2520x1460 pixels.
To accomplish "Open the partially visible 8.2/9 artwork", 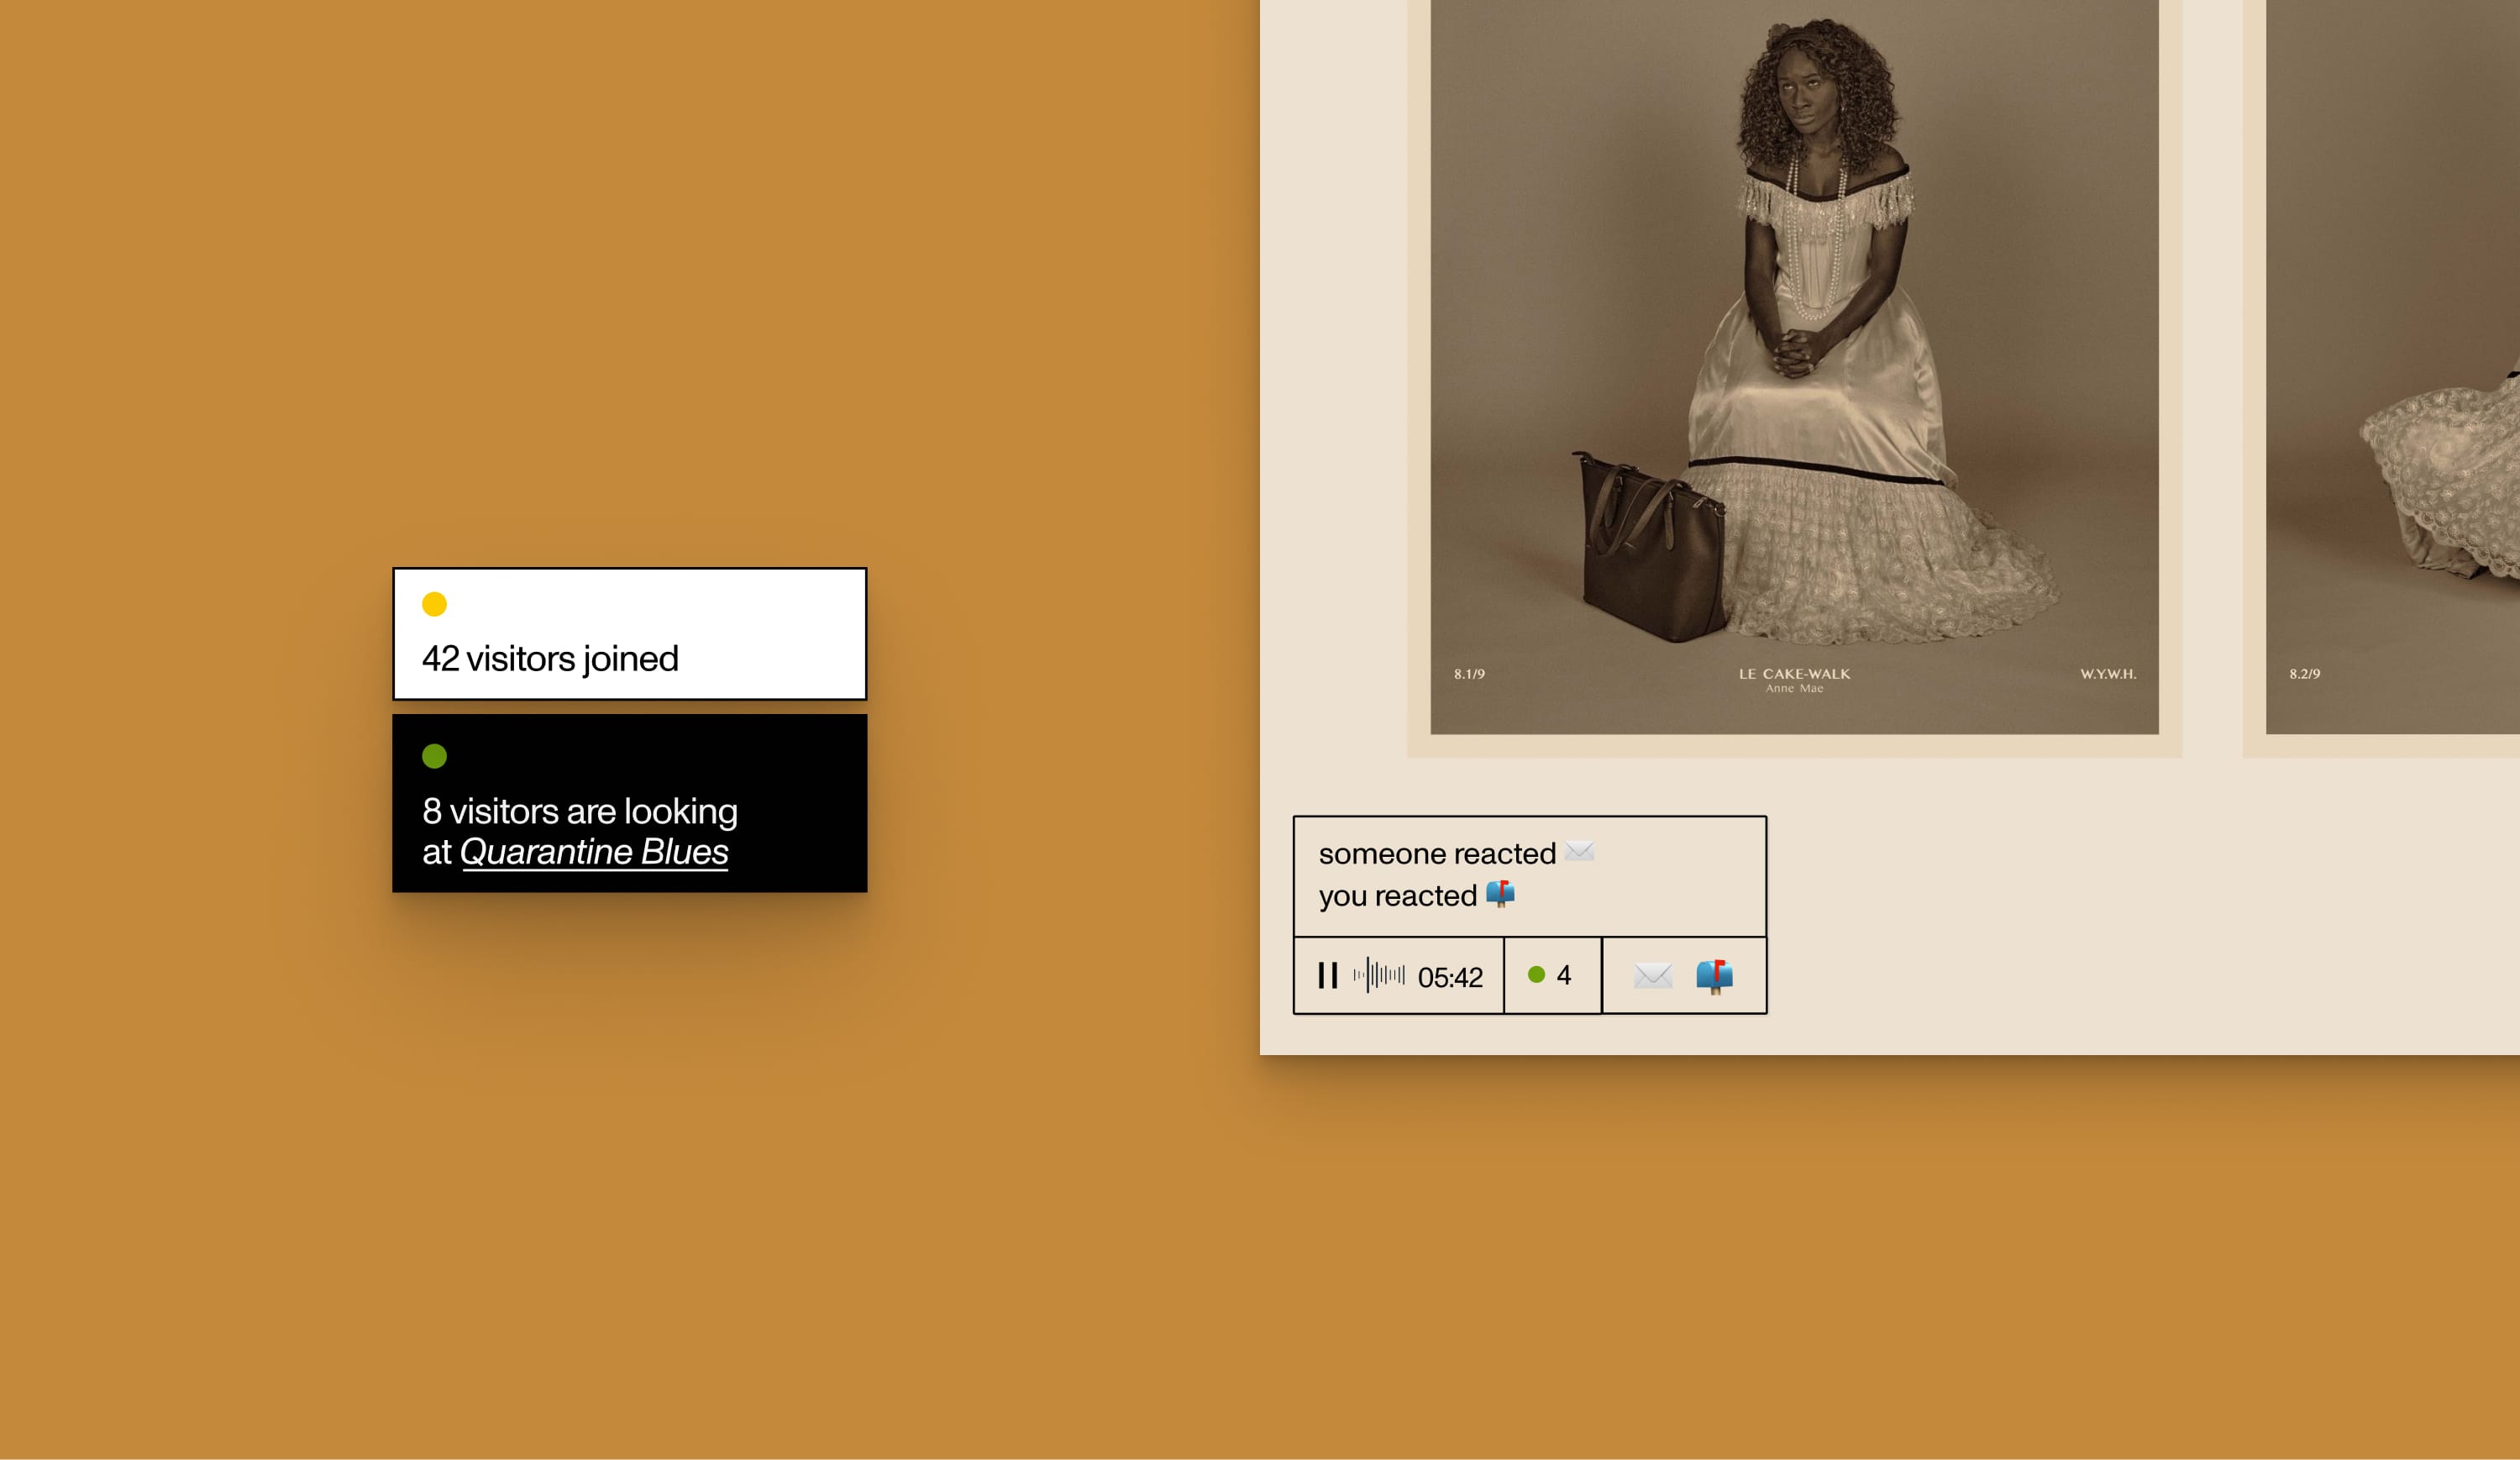I will click(2392, 366).
